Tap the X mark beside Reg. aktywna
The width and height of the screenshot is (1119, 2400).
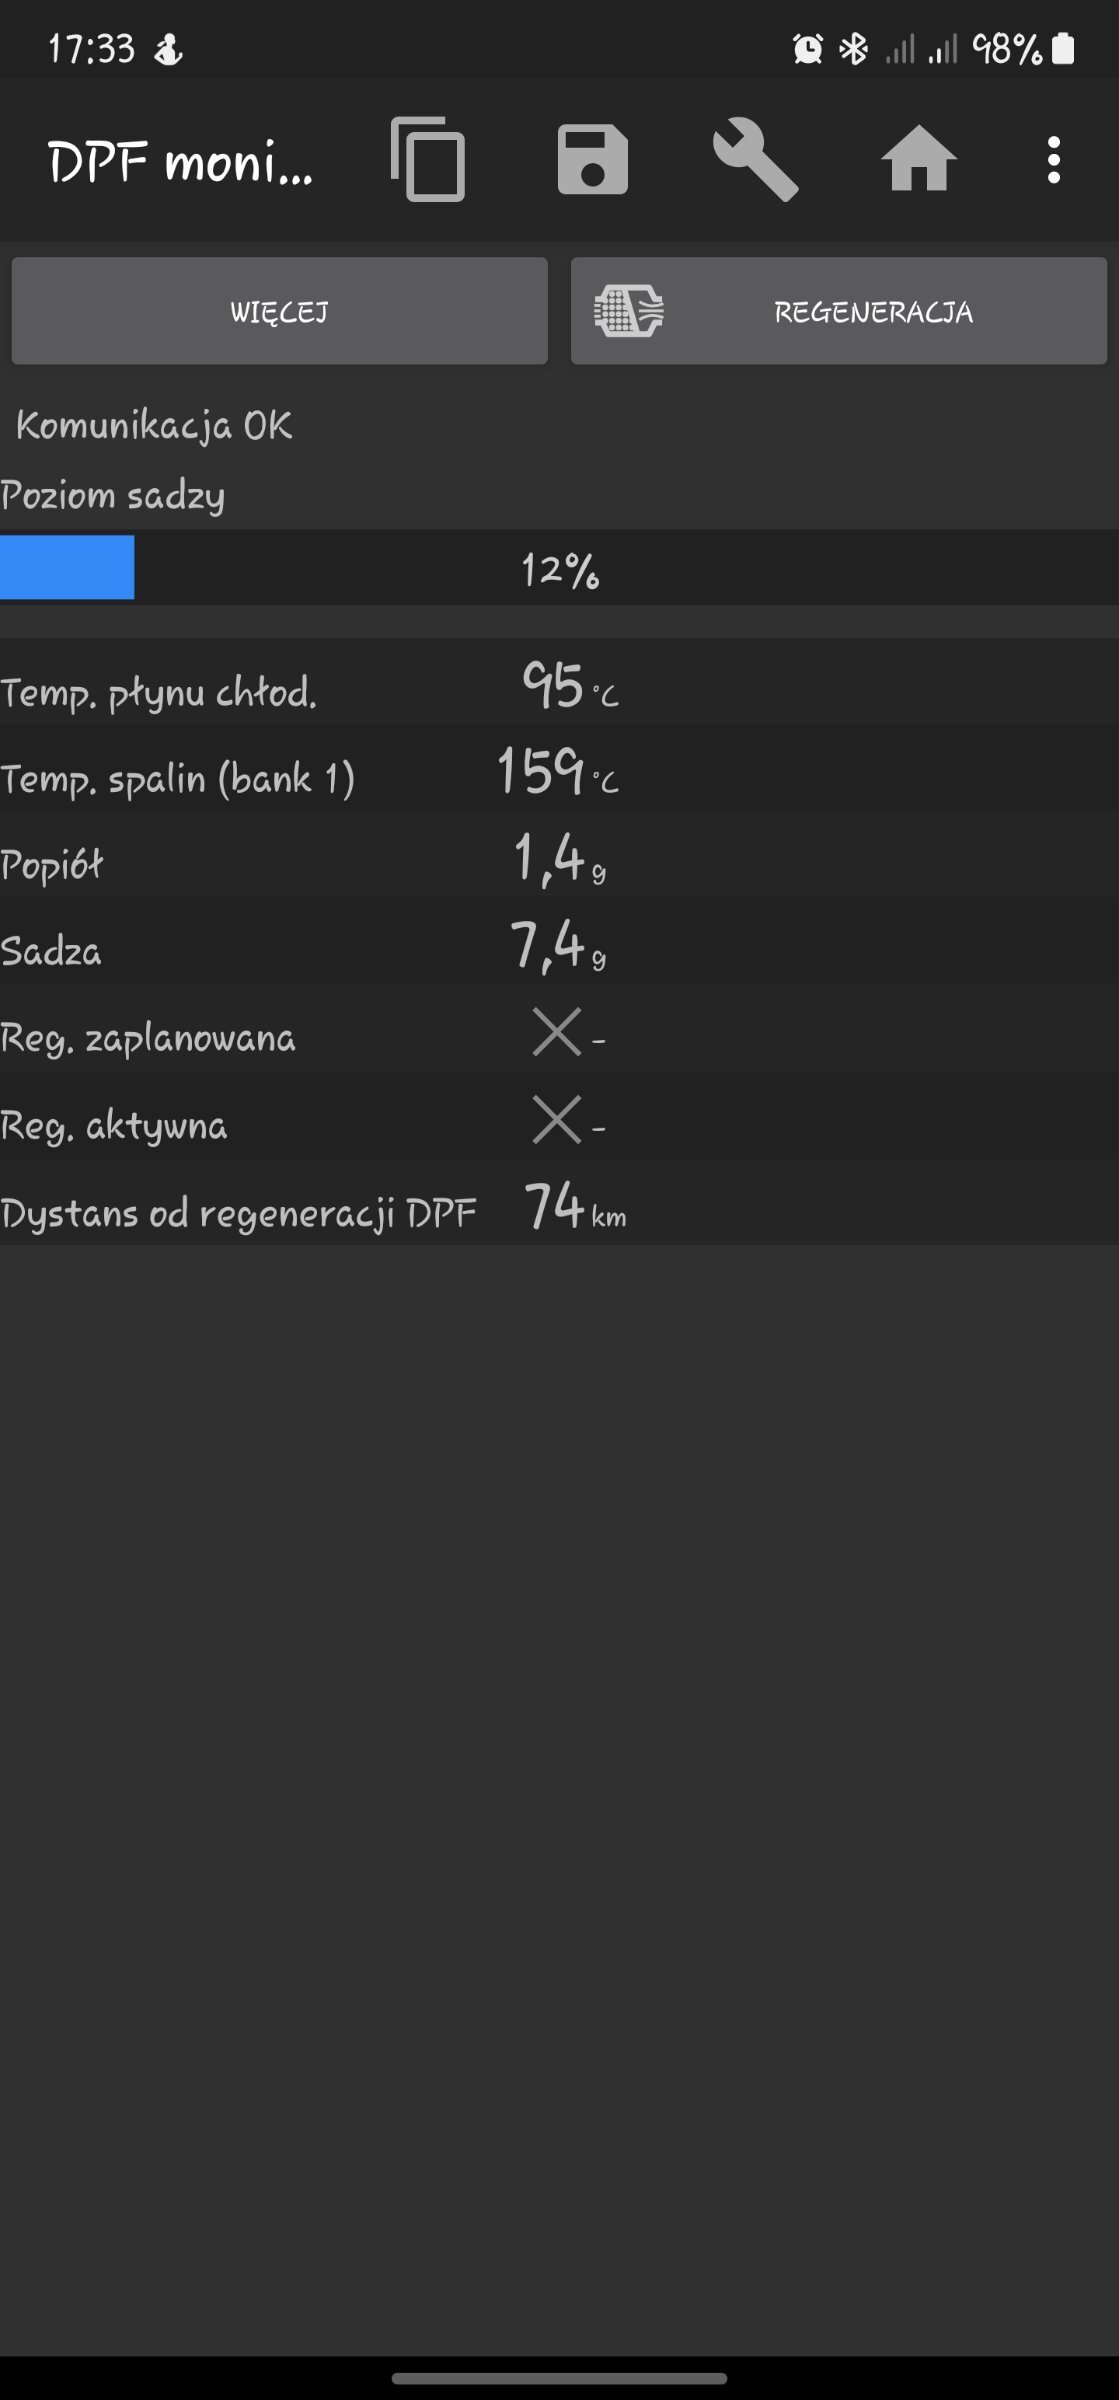(x=557, y=1119)
